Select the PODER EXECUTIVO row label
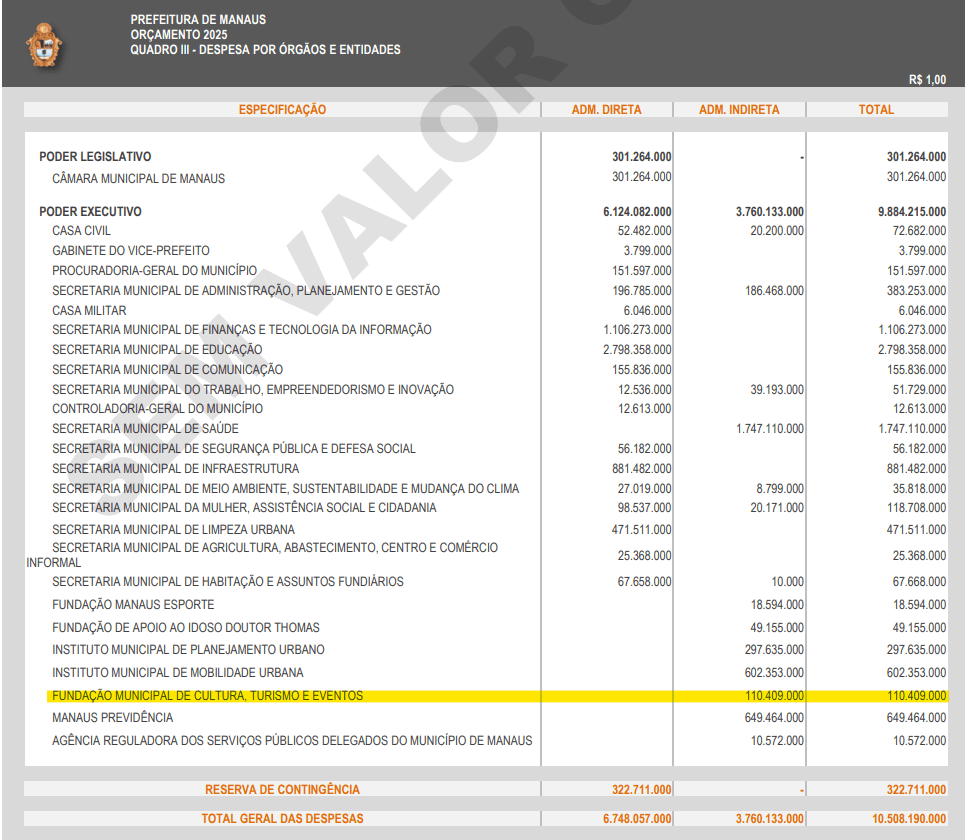Viewport: 965px width, 840px height. (90, 212)
